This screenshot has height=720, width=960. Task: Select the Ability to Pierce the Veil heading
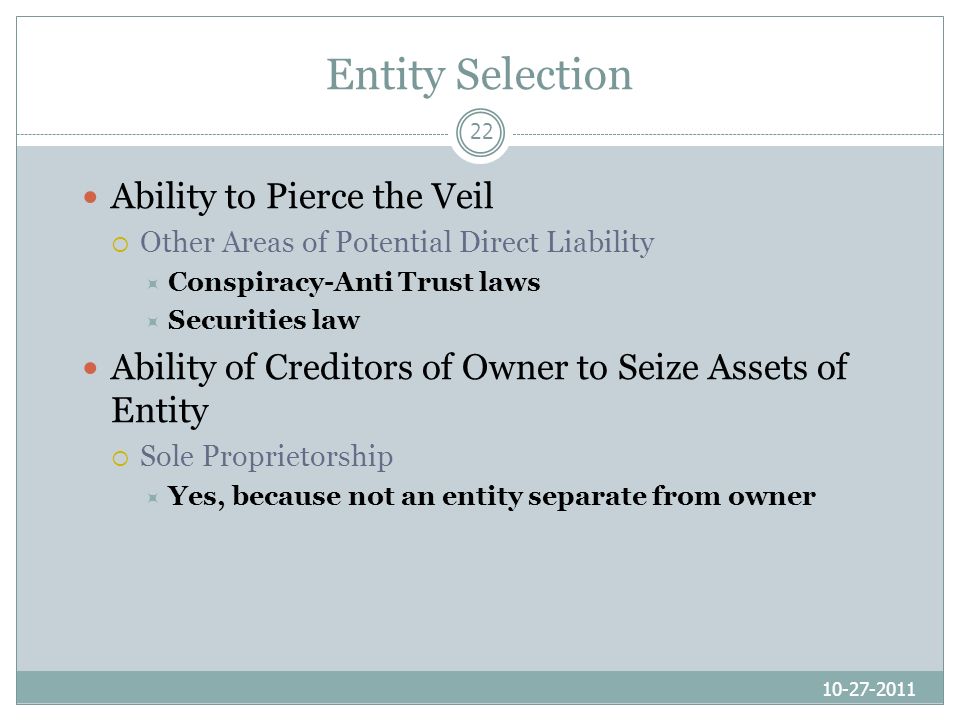coord(302,197)
